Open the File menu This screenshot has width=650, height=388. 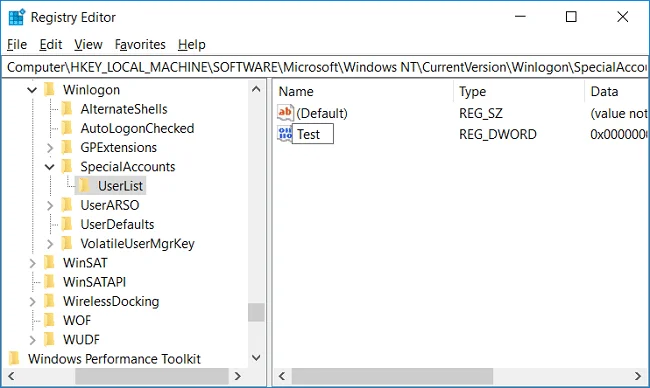pyautogui.click(x=17, y=44)
